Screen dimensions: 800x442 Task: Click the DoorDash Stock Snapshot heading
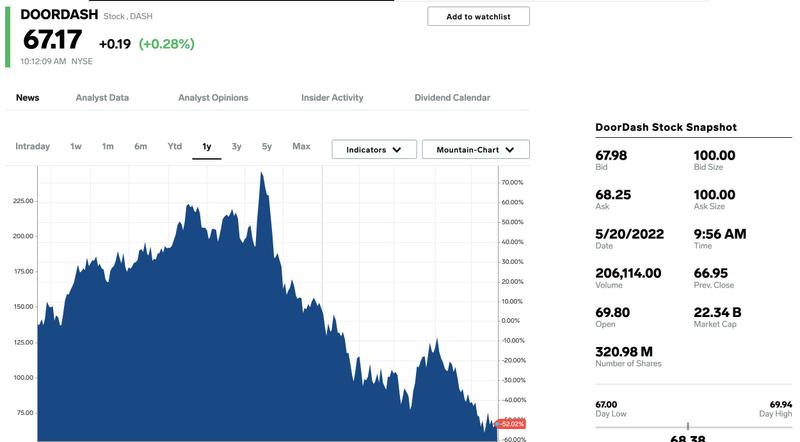666,127
